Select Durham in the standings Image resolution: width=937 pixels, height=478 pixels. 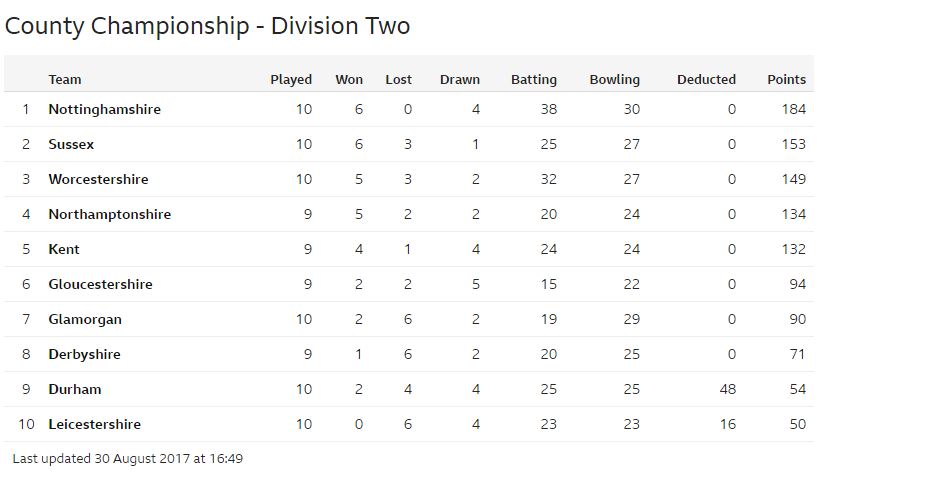tap(75, 390)
